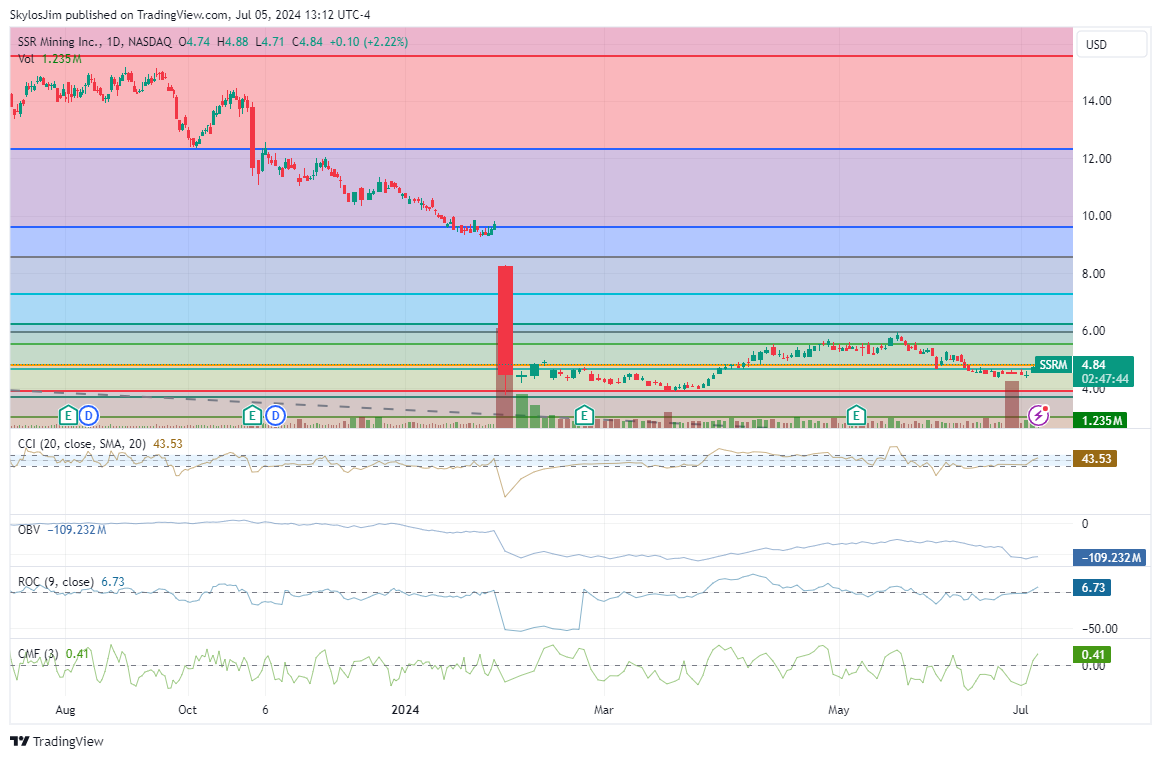This screenshot has width=1161, height=759.
Task: Click the −50.00 ROC scale label
Action: (1100, 629)
